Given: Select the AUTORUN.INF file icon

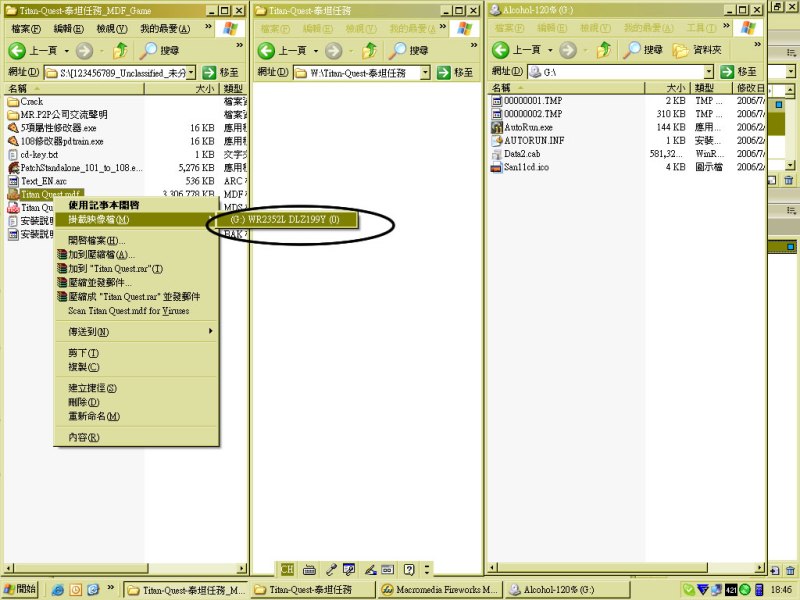Looking at the screenshot, I should tap(496, 140).
